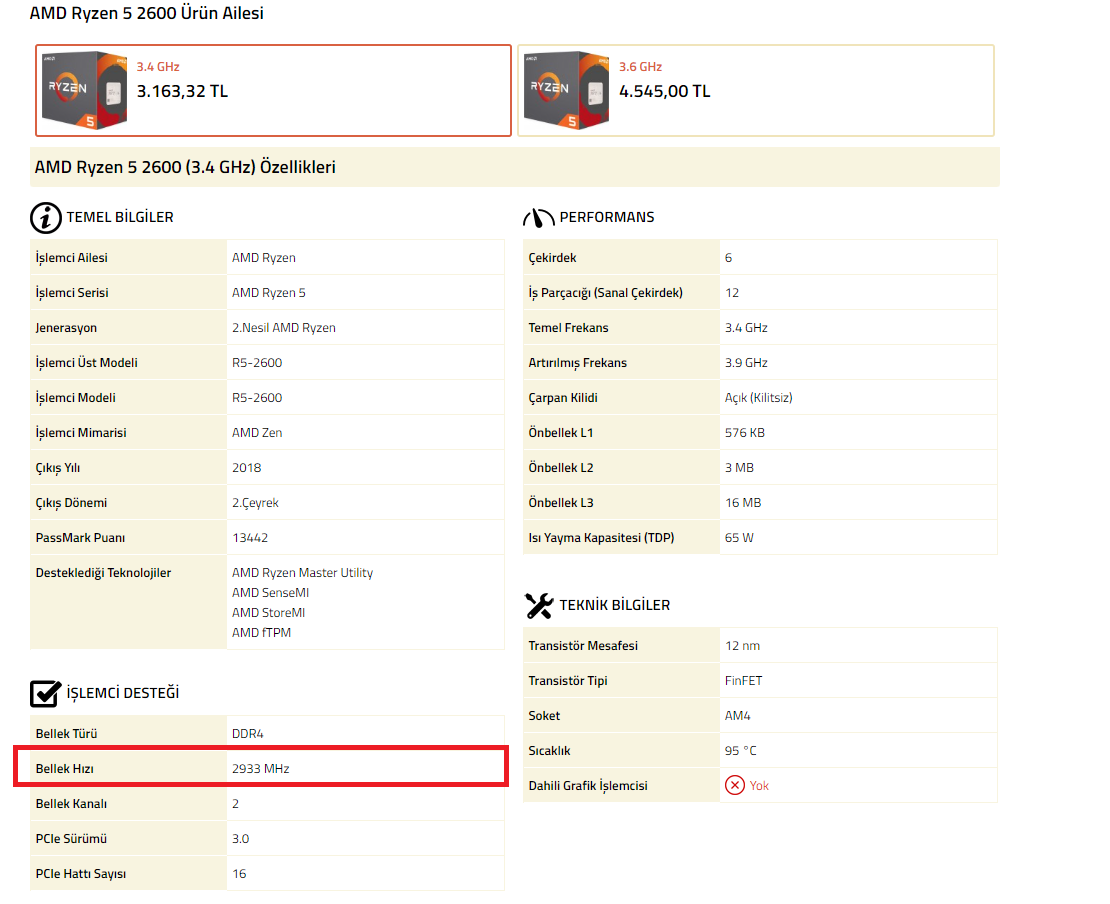Click the İş Parçacığı value 12
Image resolution: width=1110 pixels, height=904 pixels.
[732, 292]
